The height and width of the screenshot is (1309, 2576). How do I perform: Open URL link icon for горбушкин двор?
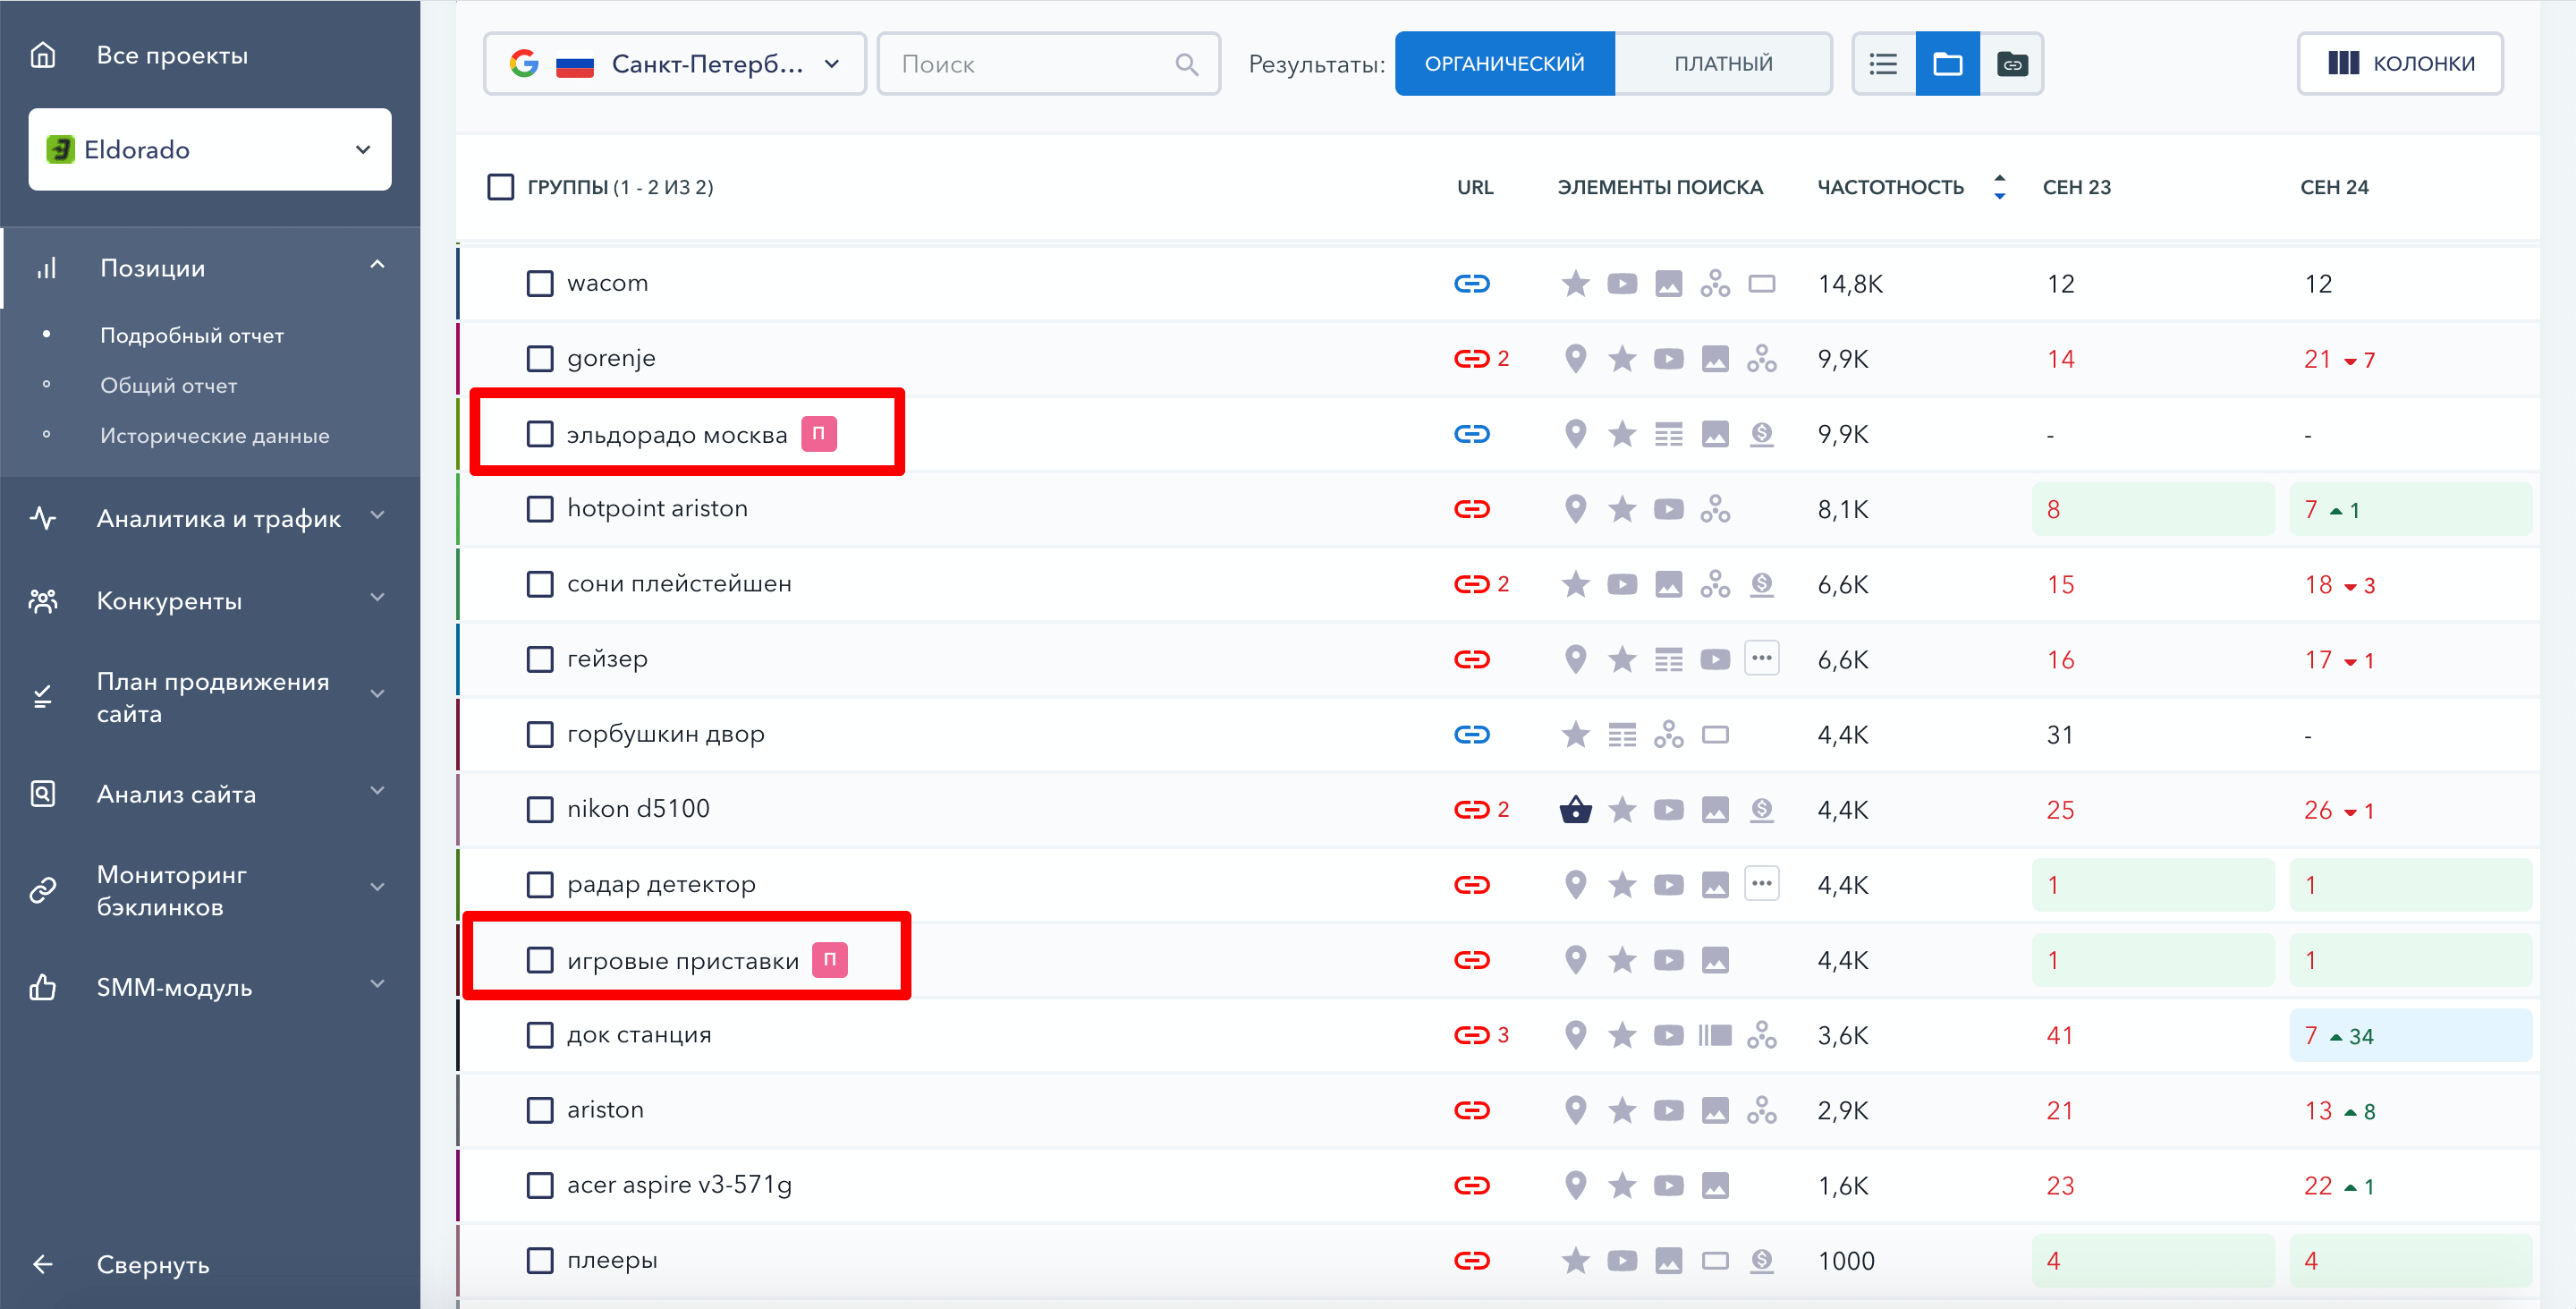pyautogui.click(x=1471, y=735)
